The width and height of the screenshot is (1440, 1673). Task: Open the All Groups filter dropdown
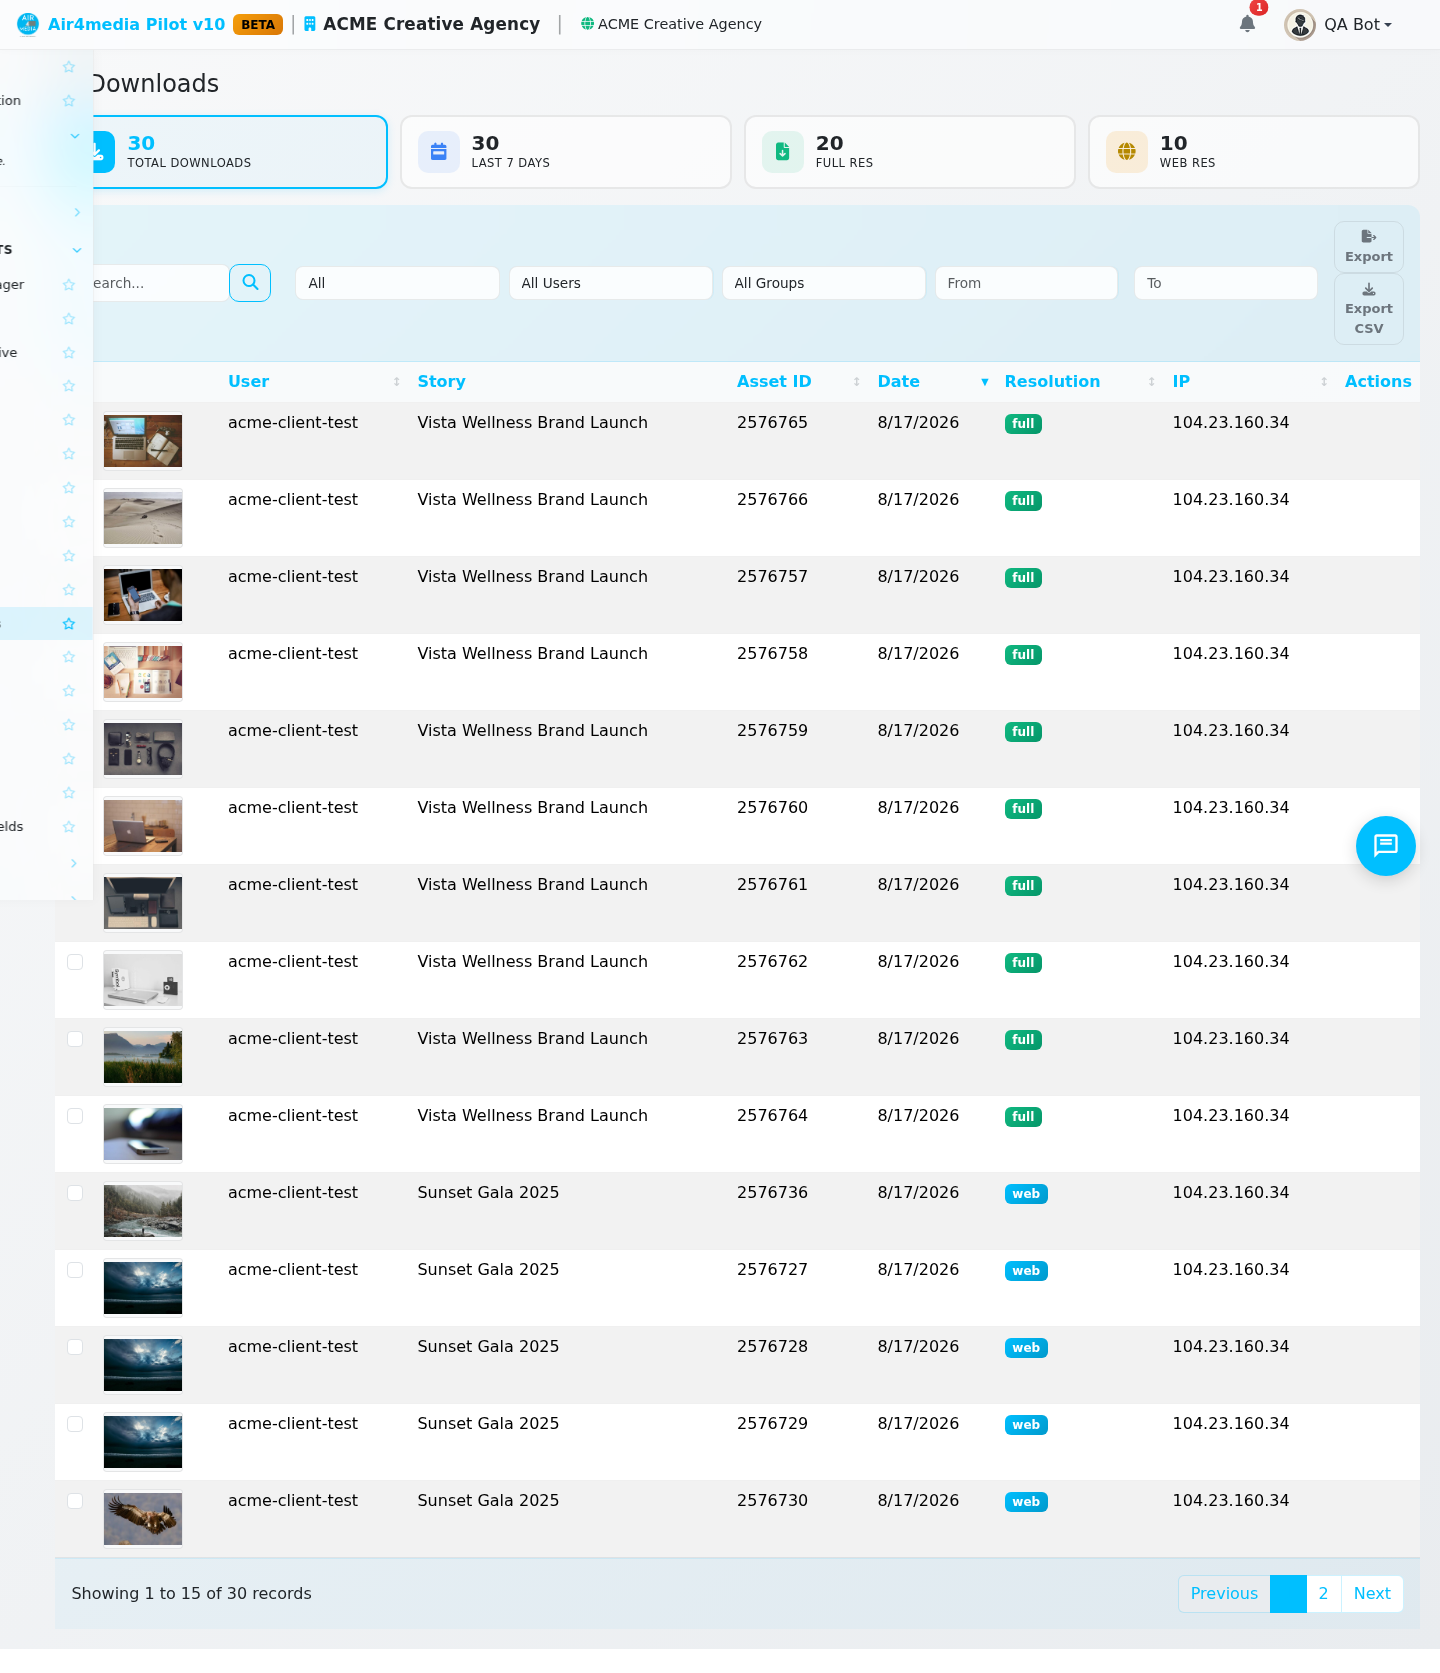pos(824,283)
